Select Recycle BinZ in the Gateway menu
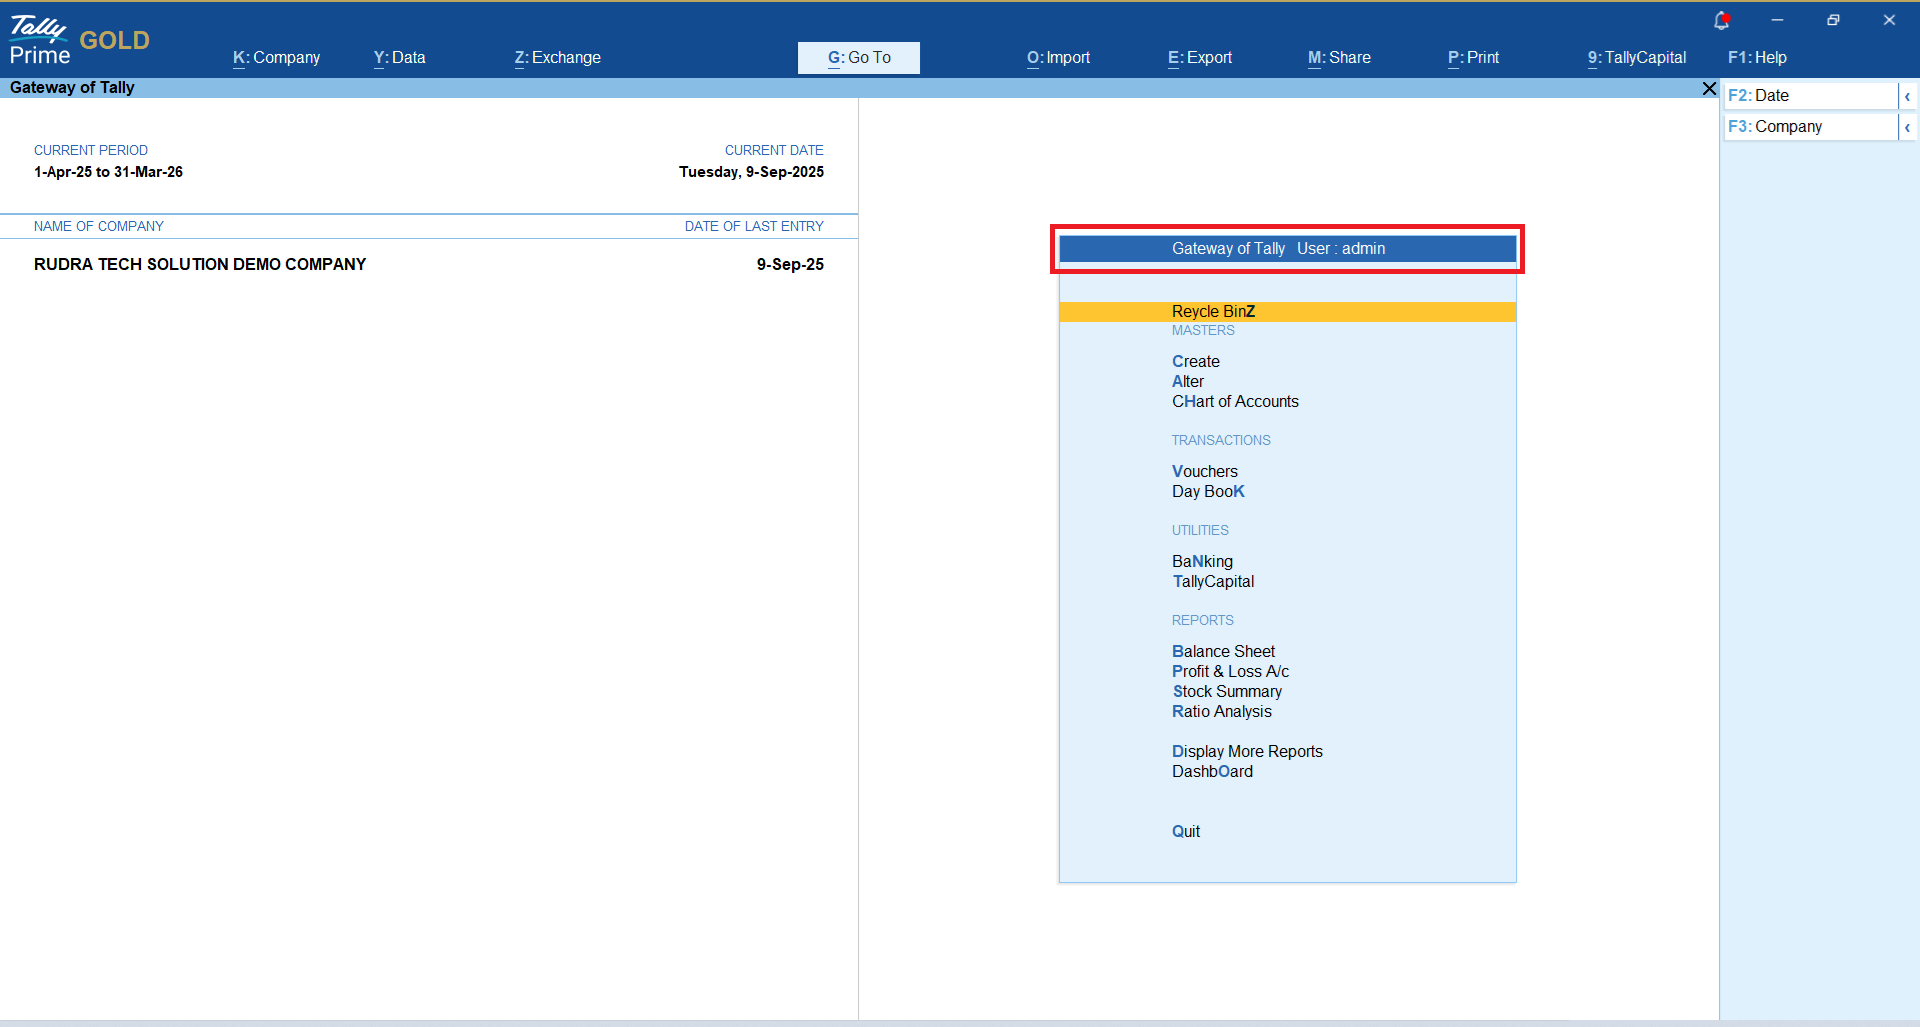 pos(1213,312)
